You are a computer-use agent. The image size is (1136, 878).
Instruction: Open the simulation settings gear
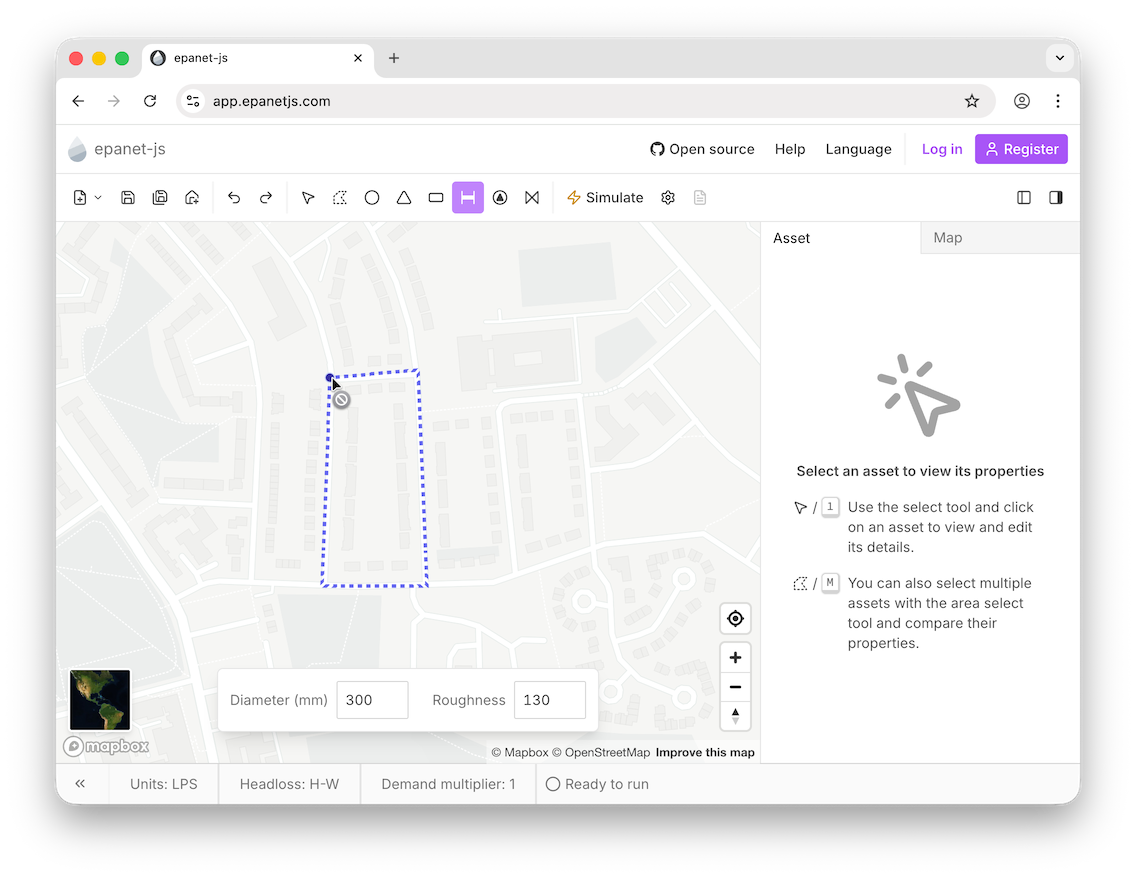[667, 197]
